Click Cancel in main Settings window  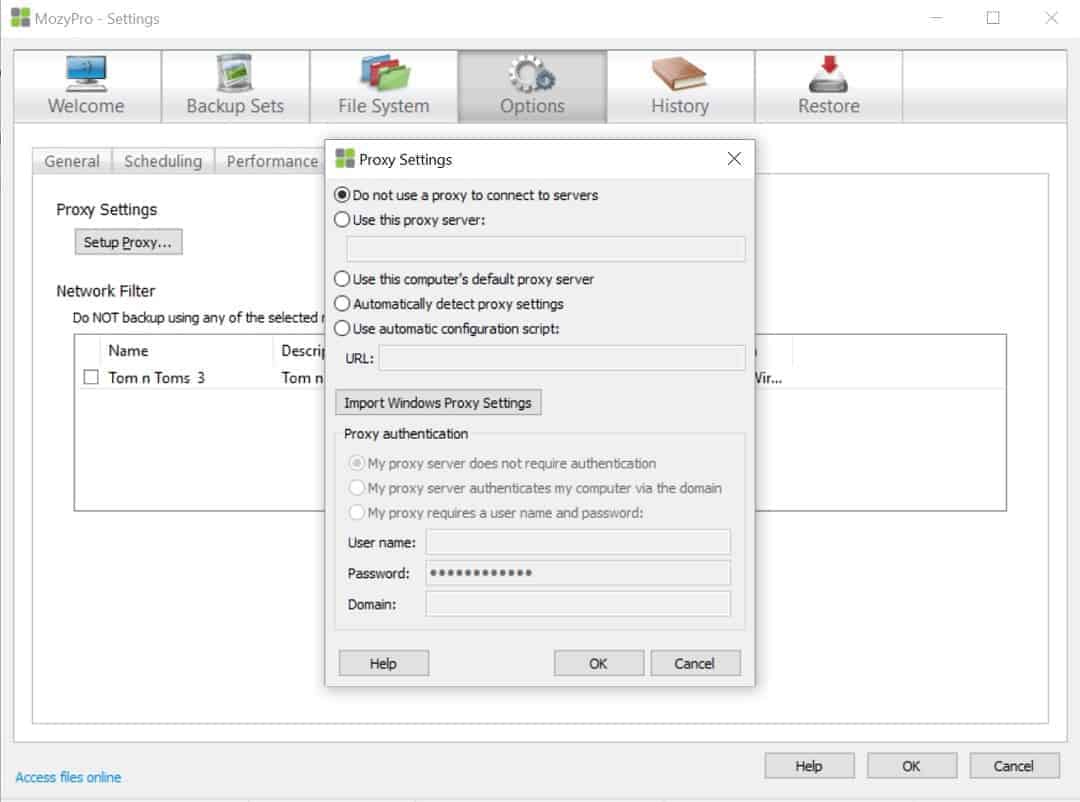(x=1014, y=765)
